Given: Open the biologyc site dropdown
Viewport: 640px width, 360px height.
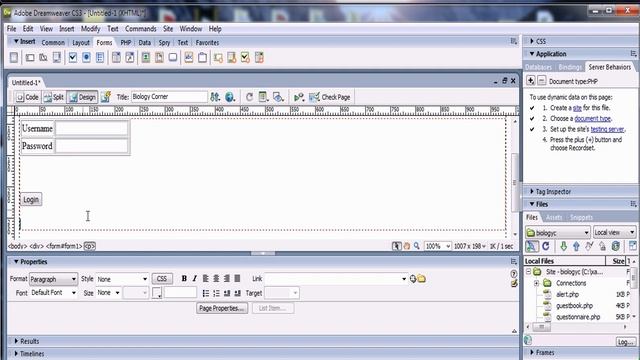Looking at the screenshot, I should (x=558, y=233).
